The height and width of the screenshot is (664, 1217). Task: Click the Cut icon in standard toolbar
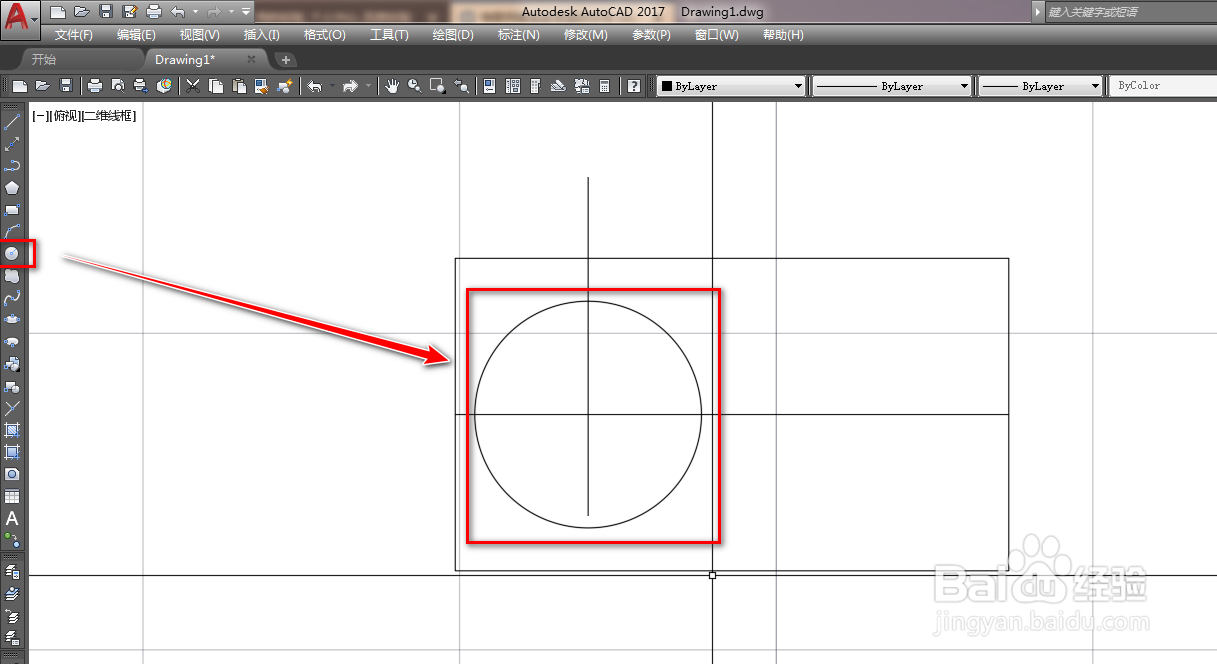193,86
